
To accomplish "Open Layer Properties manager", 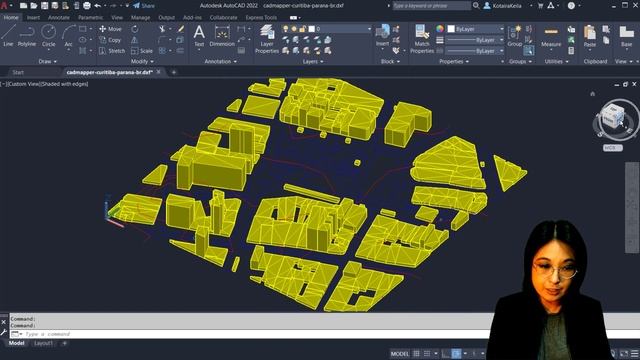I will 267,39.
